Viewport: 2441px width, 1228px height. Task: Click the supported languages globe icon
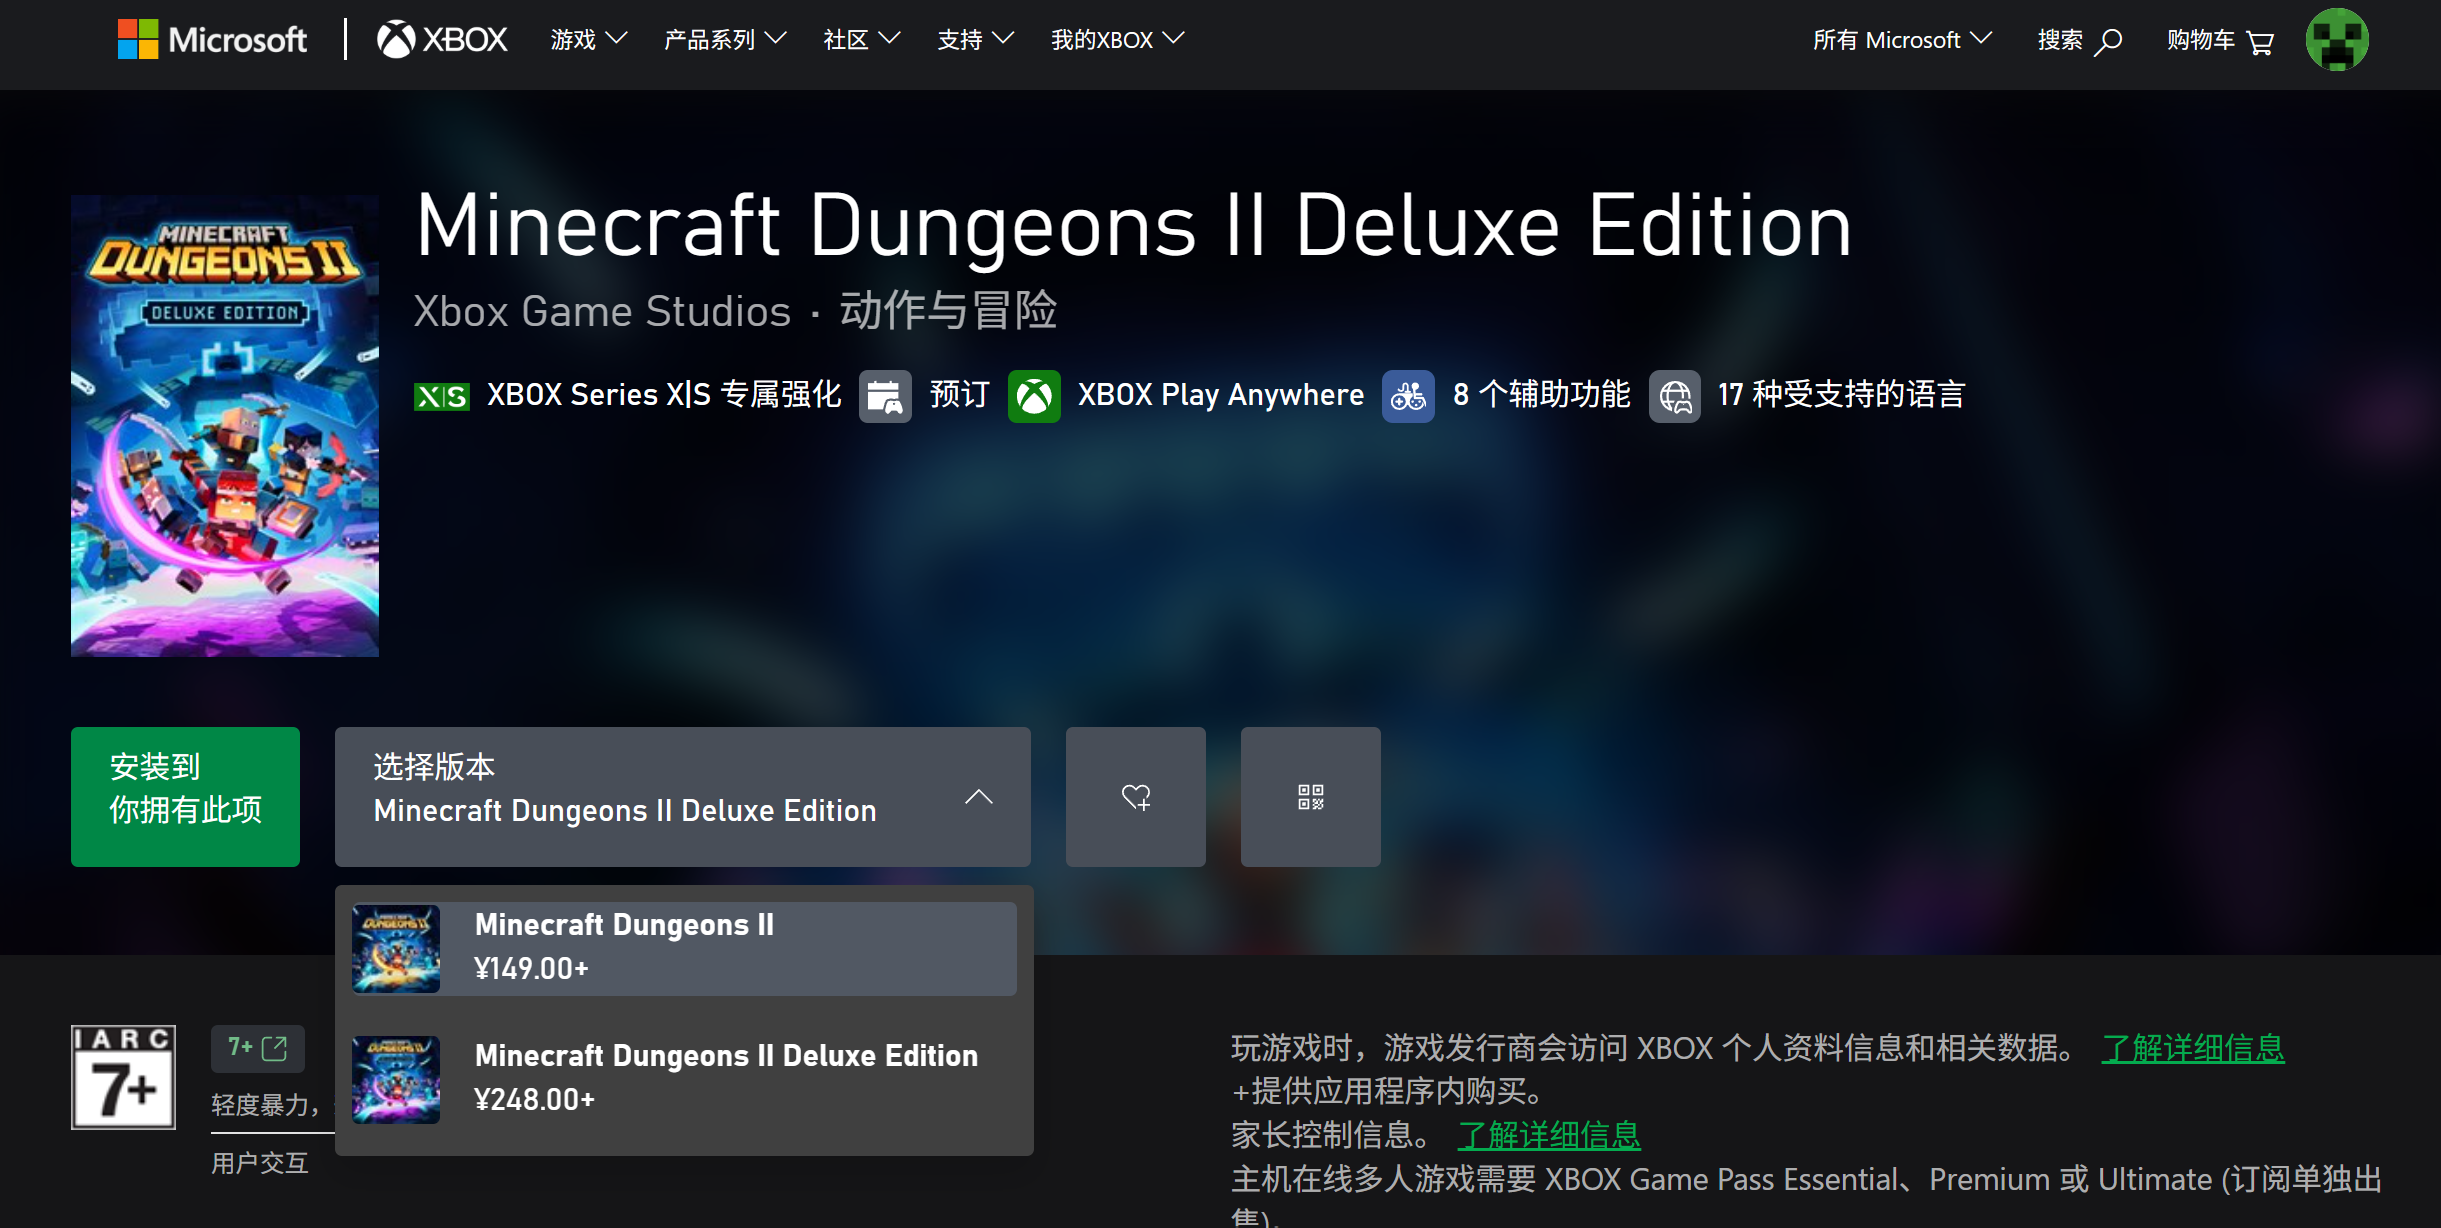[x=1675, y=396]
